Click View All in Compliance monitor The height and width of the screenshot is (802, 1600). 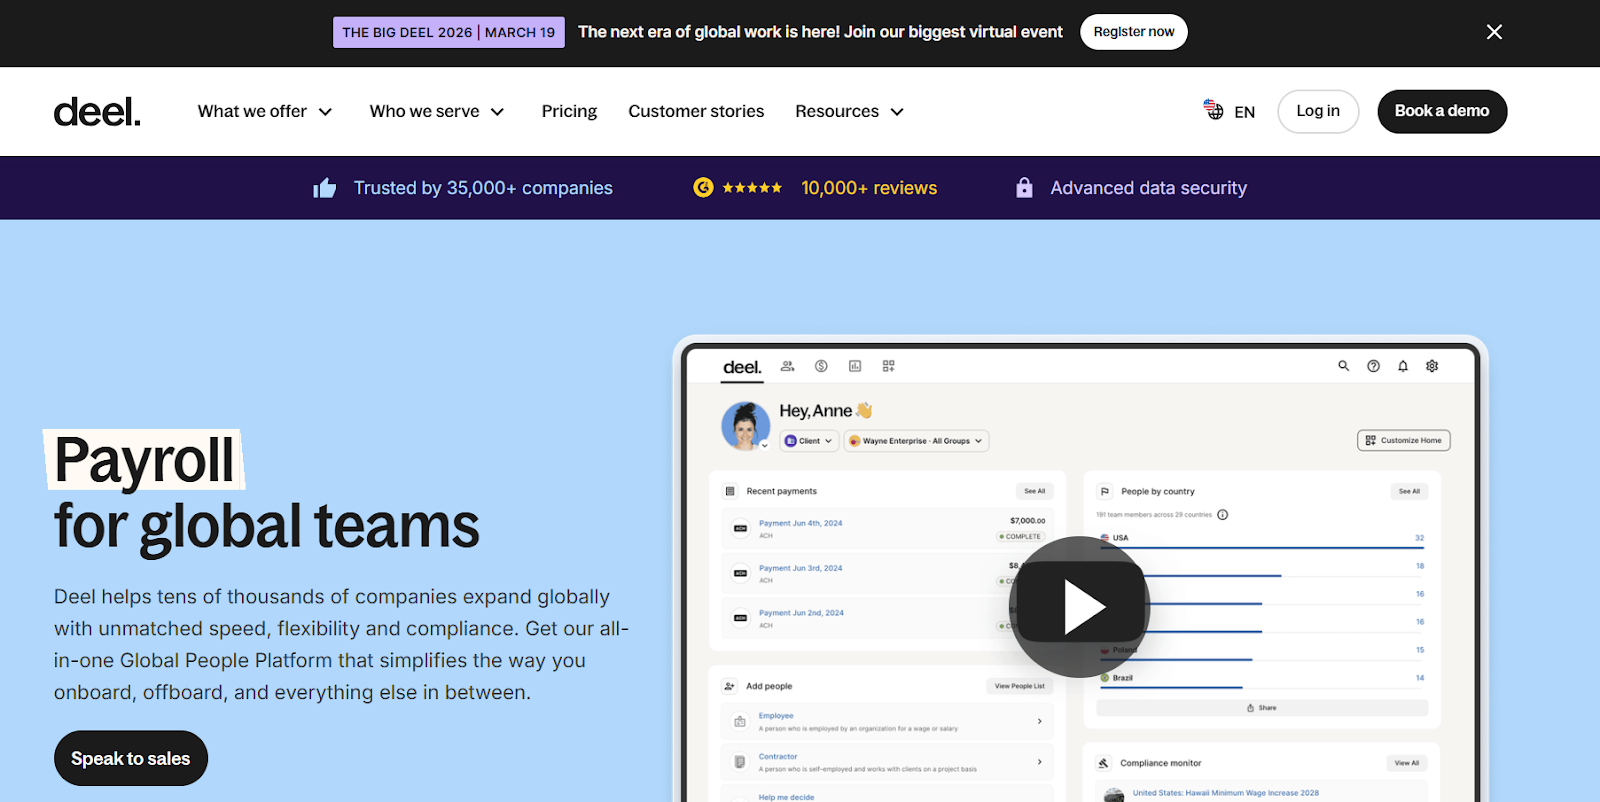tap(1407, 763)
